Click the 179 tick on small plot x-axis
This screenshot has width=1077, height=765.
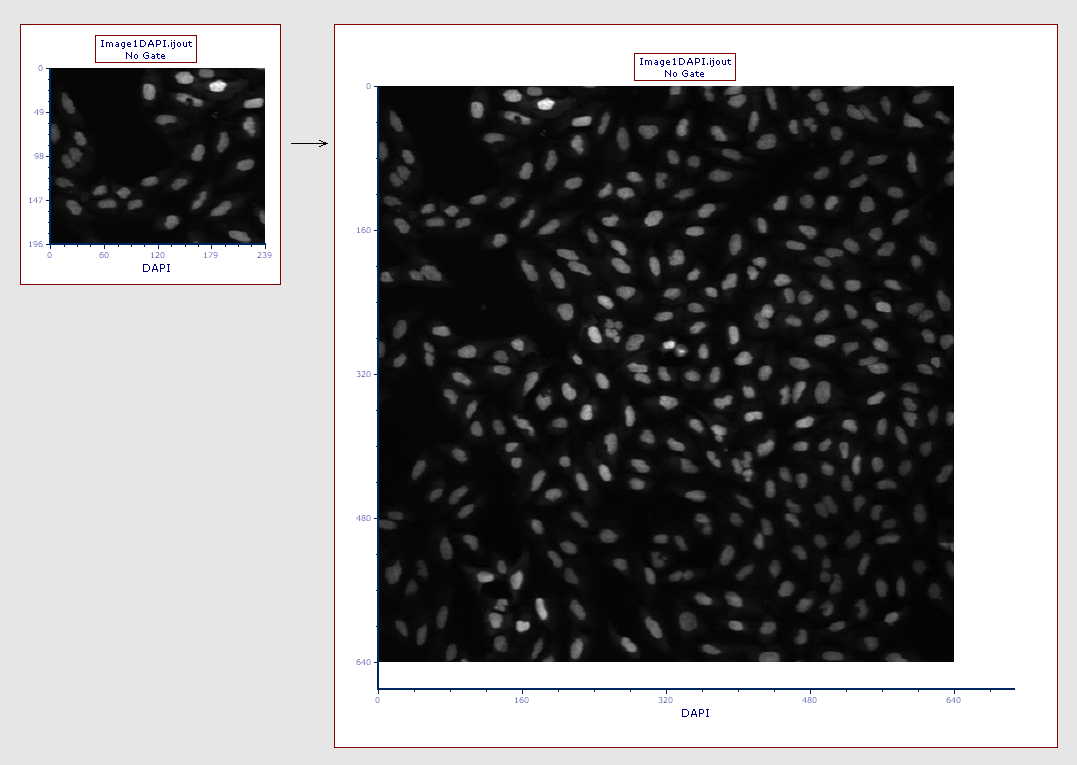210,255
